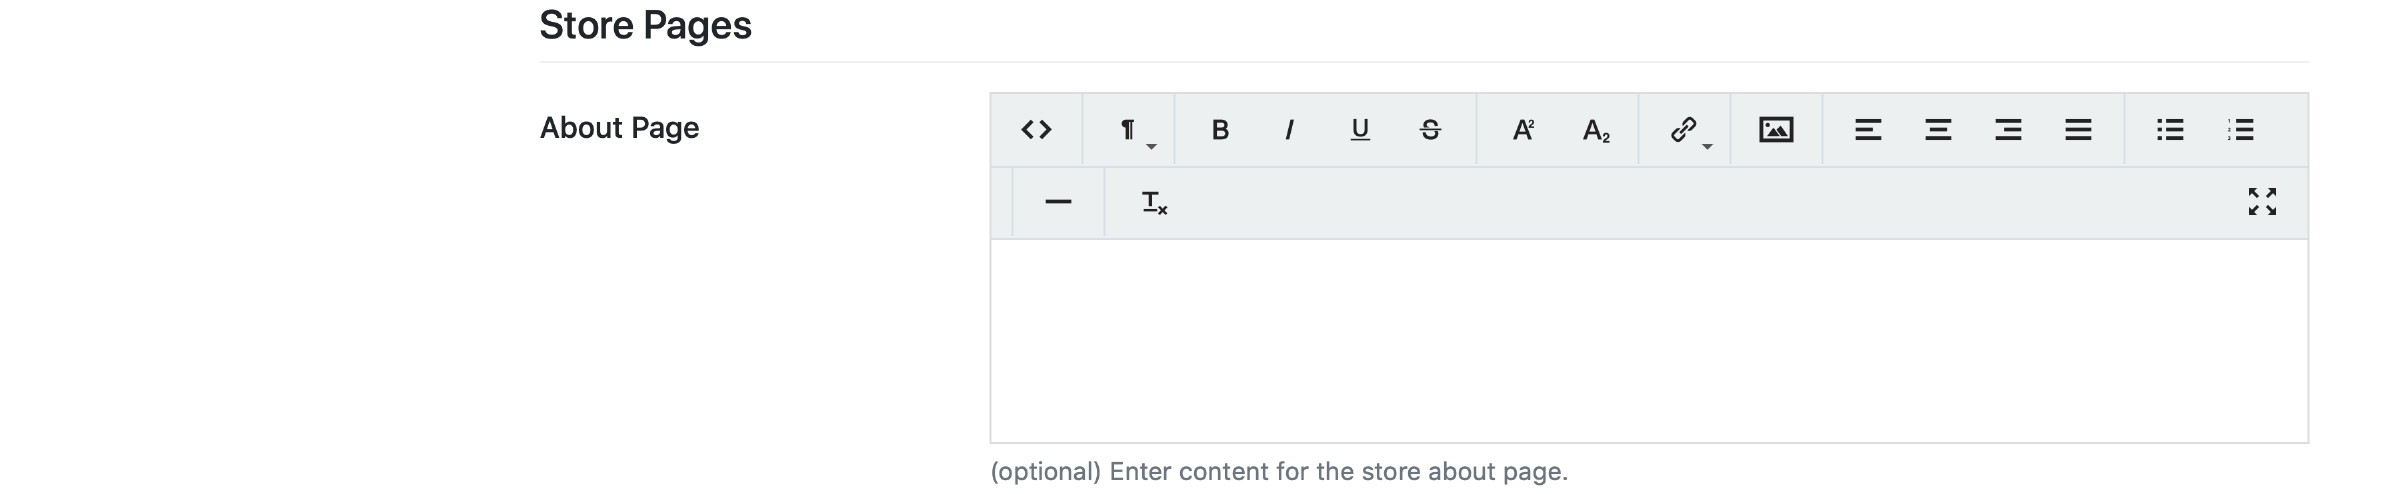Toggle bold formatting
This screenshot has width=2400, height=494.
point(1220,130)
